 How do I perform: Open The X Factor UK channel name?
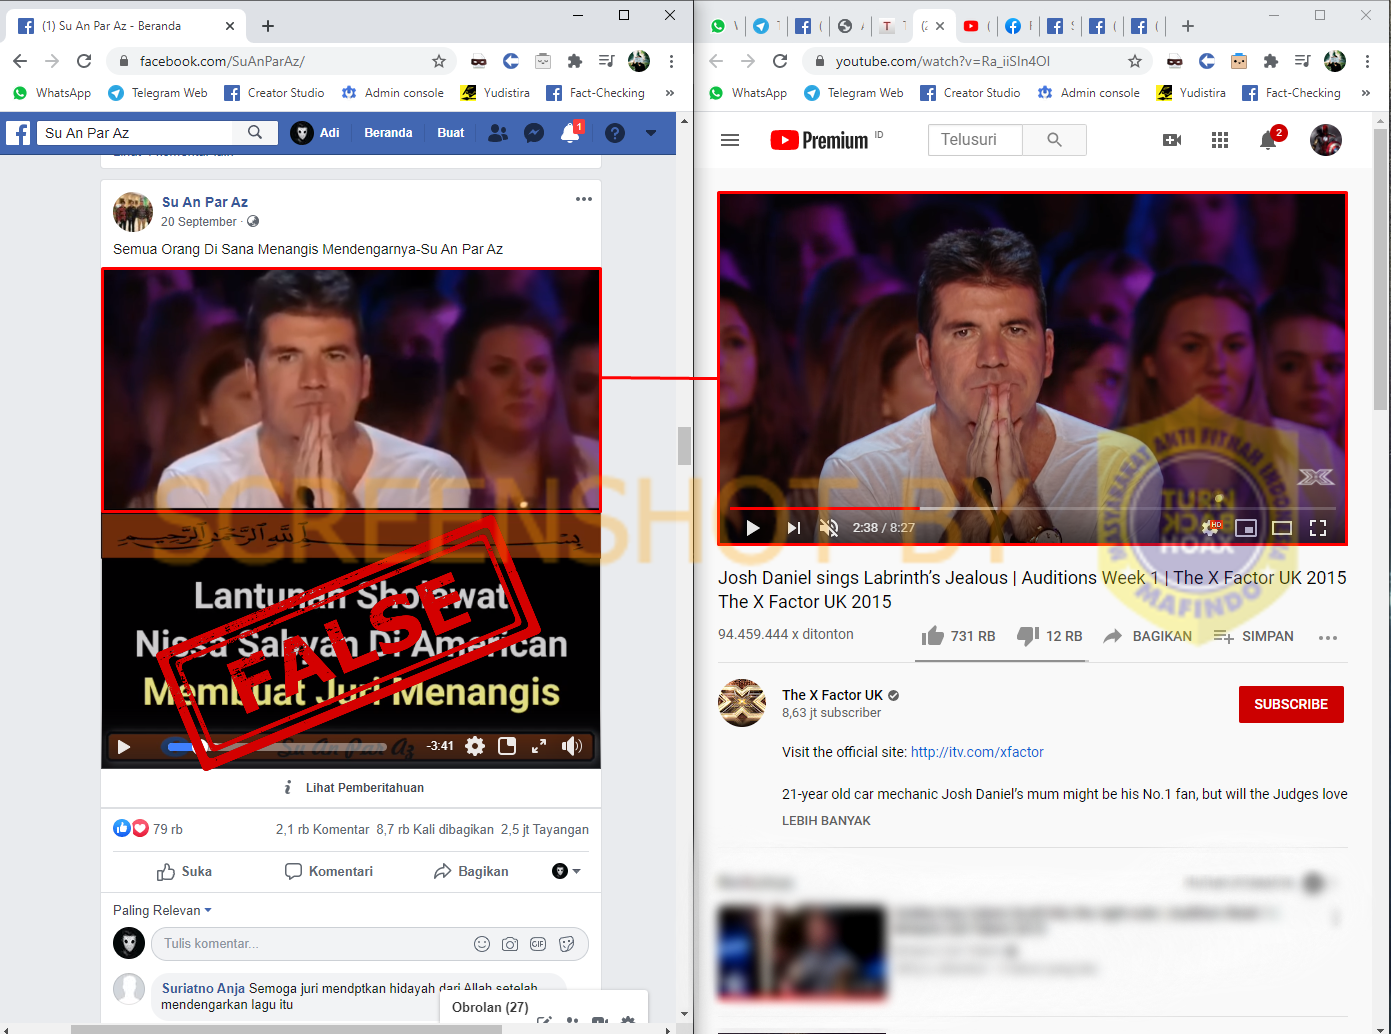click(832, 695)
